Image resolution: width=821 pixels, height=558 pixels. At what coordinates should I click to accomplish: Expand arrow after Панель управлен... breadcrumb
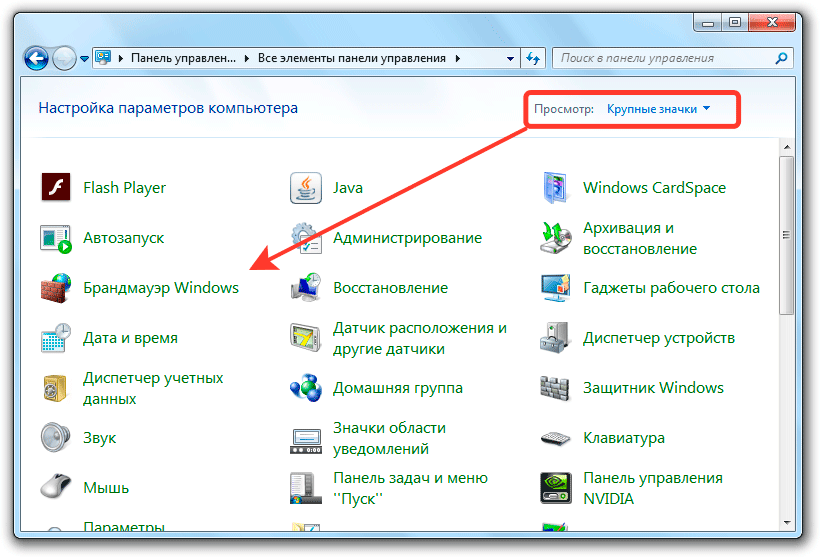pyautogui.click(x=247, y=58)
